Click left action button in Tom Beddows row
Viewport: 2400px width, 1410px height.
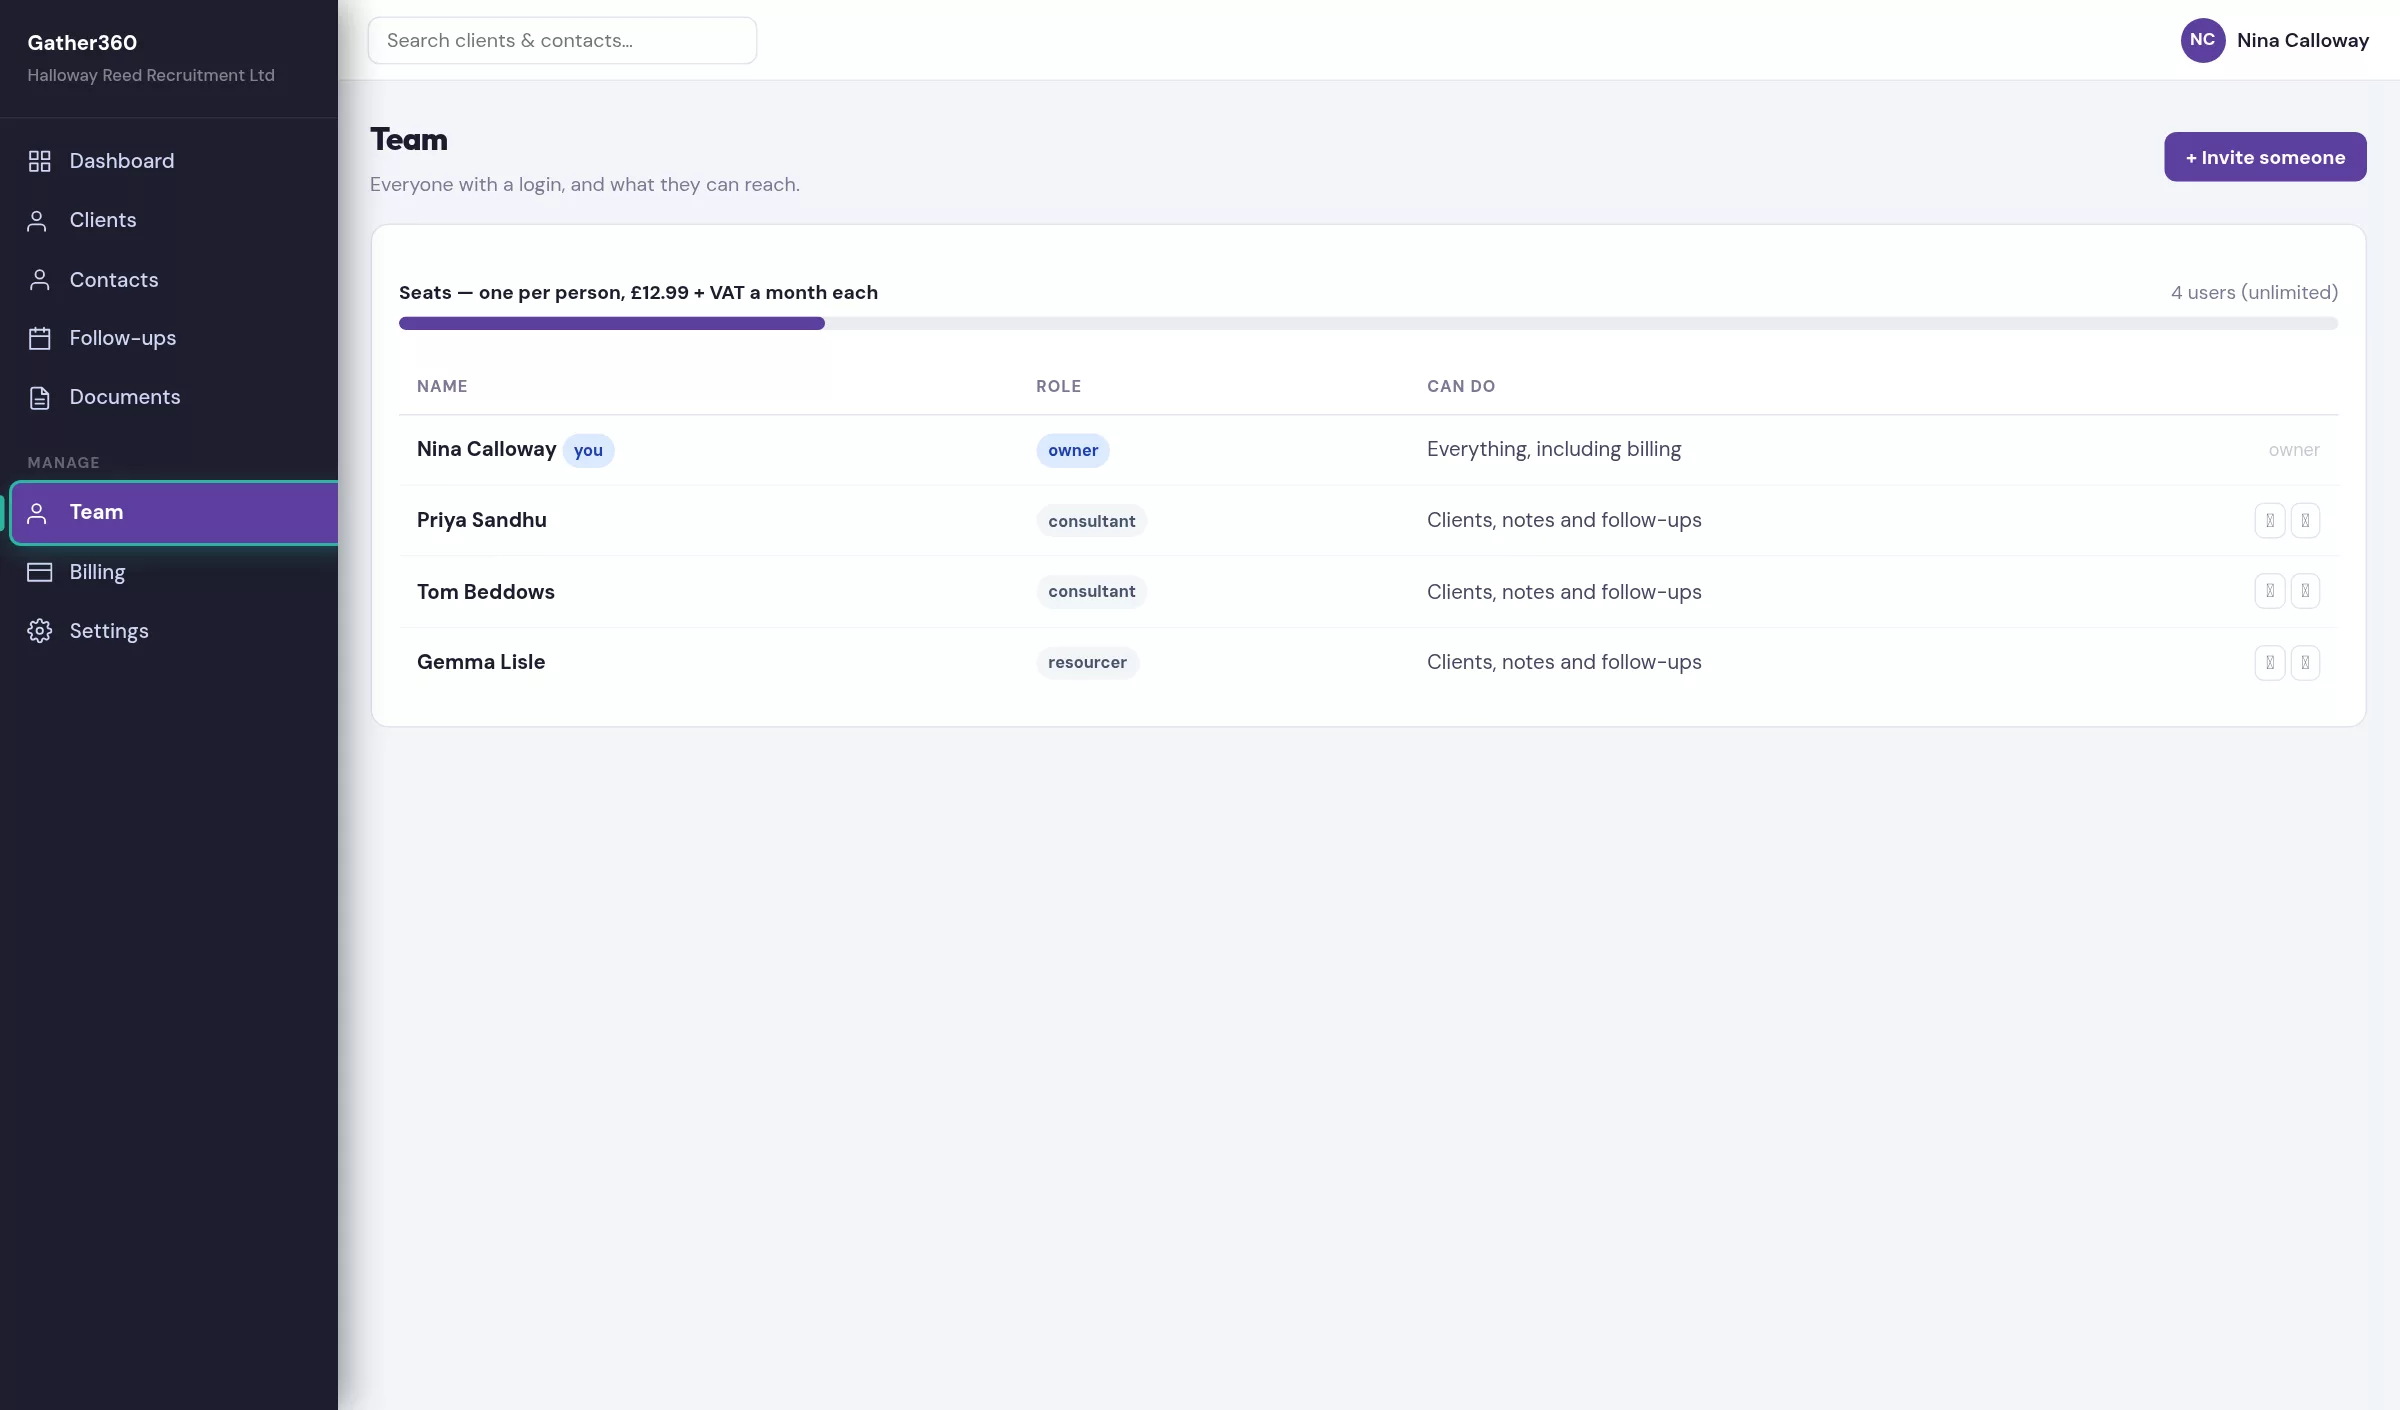coord(2270,591)
